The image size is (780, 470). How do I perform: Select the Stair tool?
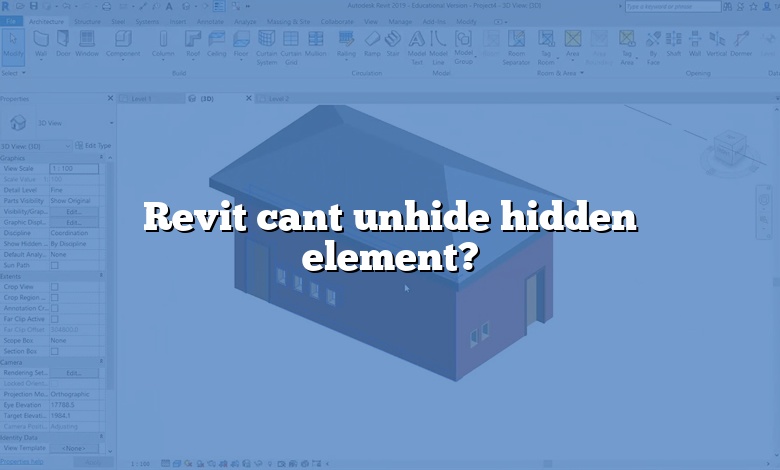point(393,44)
